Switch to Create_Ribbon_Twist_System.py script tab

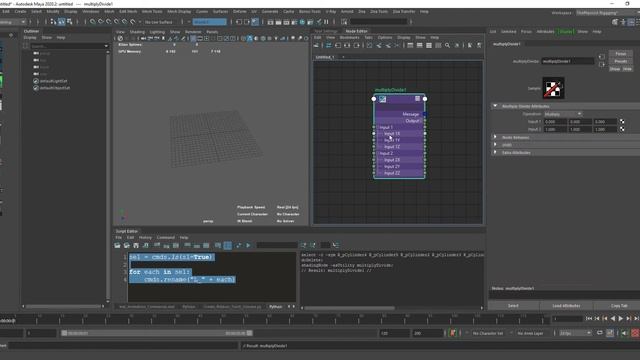[x=232, y=307]
